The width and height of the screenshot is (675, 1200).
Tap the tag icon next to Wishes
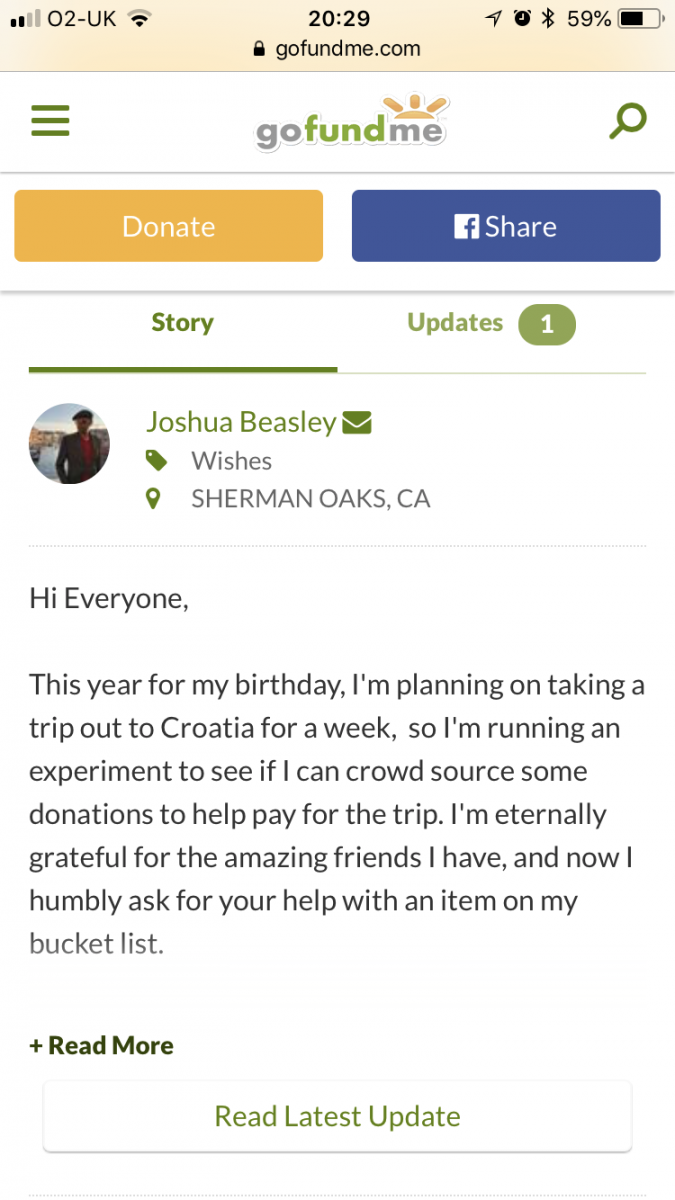156,460
